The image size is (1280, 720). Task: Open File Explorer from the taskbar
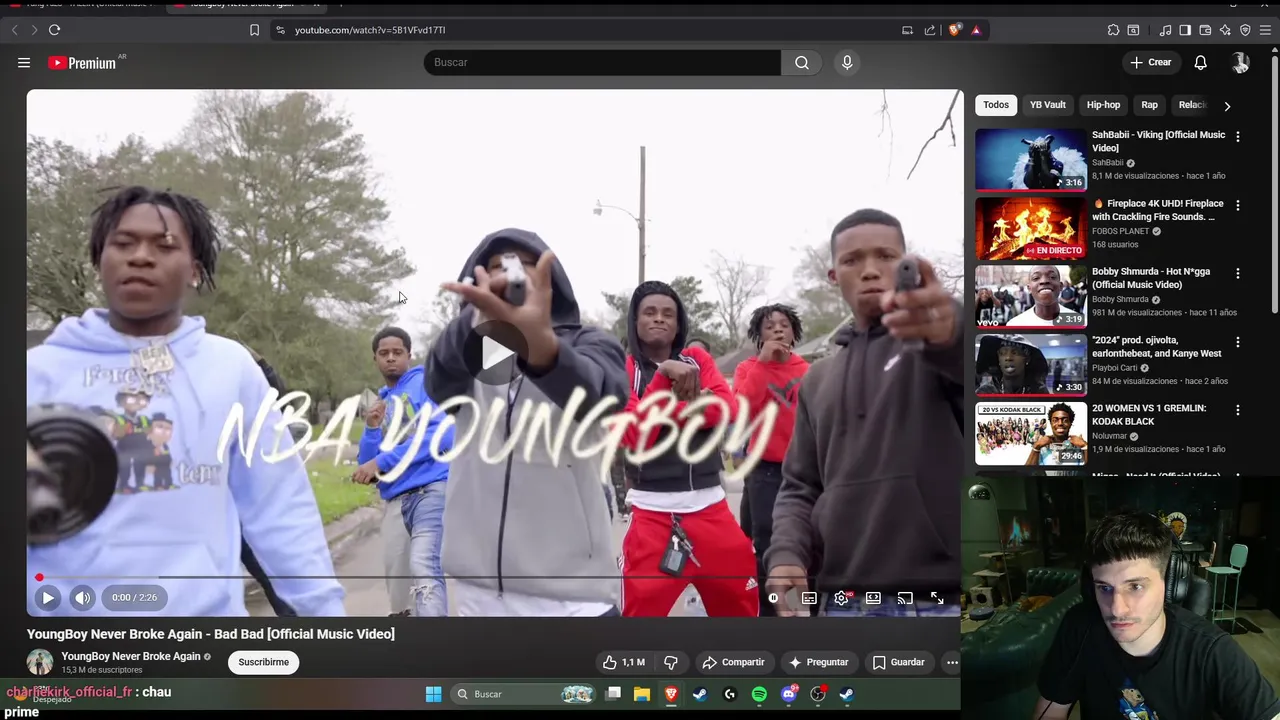[x=642, y=694]
